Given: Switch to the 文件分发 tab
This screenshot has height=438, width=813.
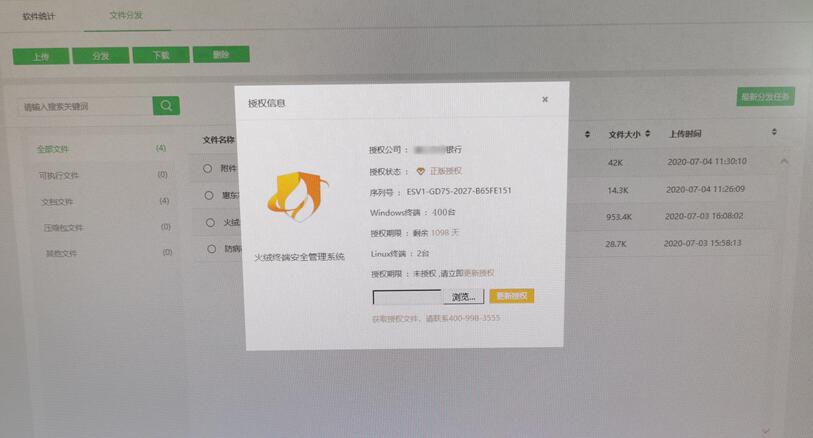Looking at the screenshot, I should (x=128, y=16).
